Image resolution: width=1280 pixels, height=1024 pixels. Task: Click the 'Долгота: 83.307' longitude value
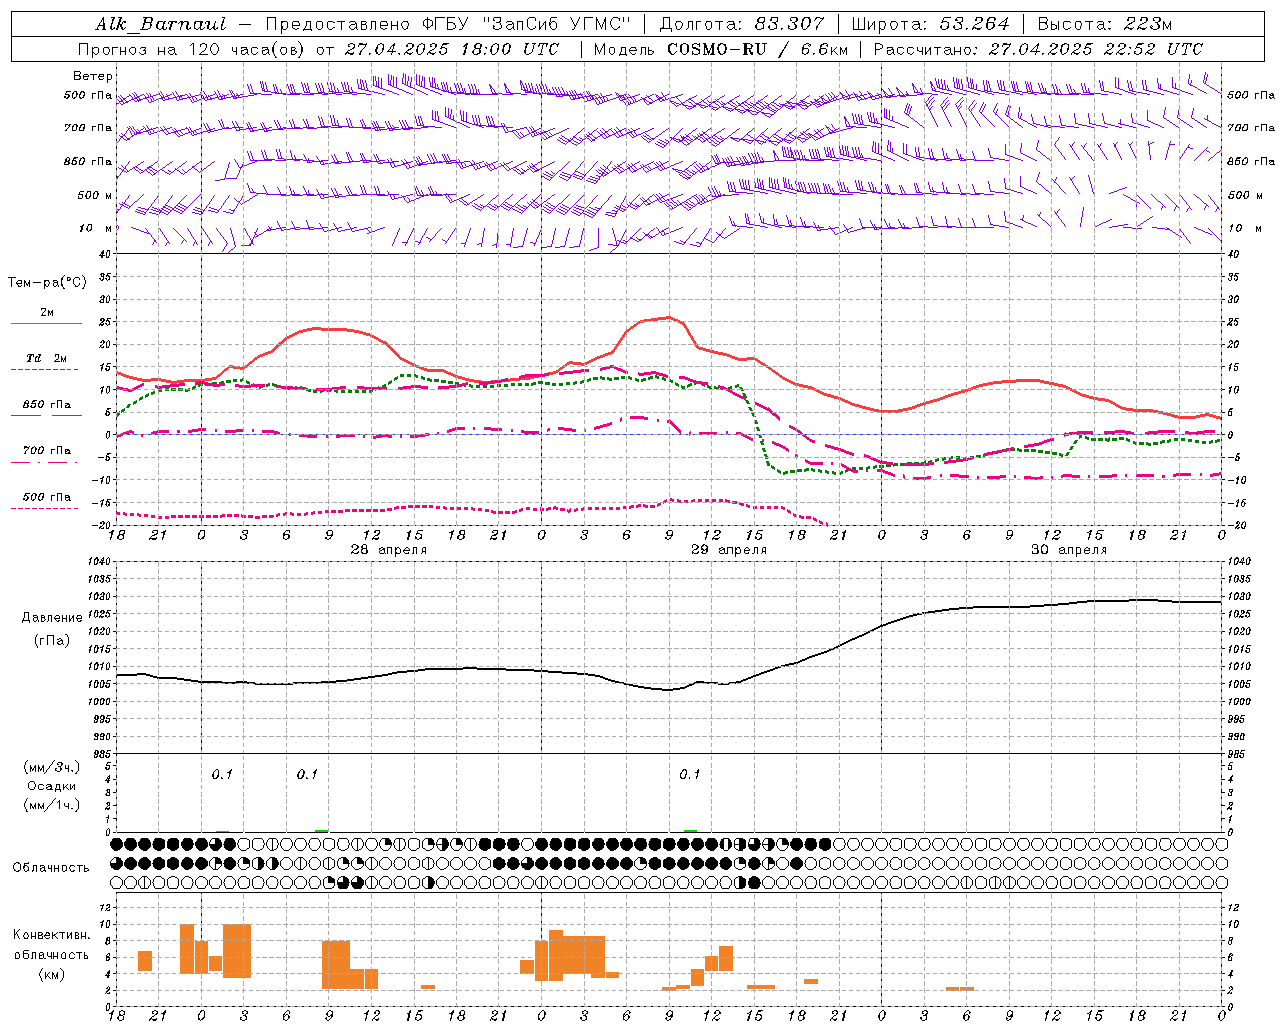pos(742,24)
